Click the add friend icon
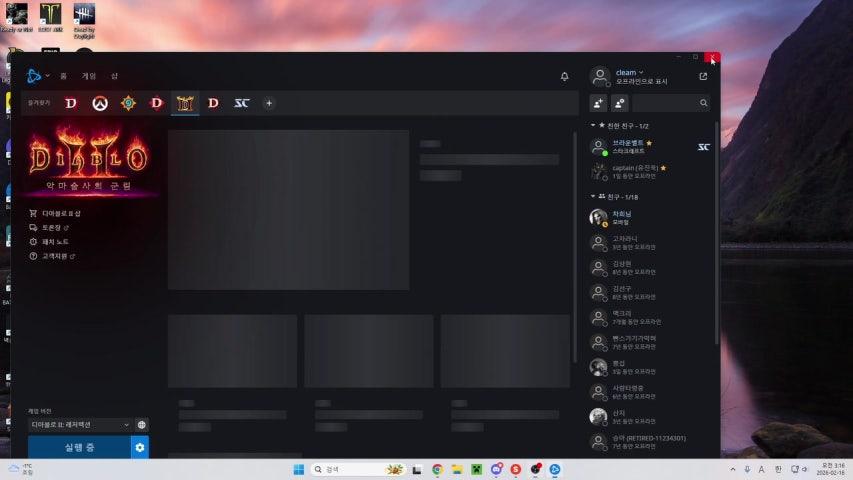 [x=598, y=103]
